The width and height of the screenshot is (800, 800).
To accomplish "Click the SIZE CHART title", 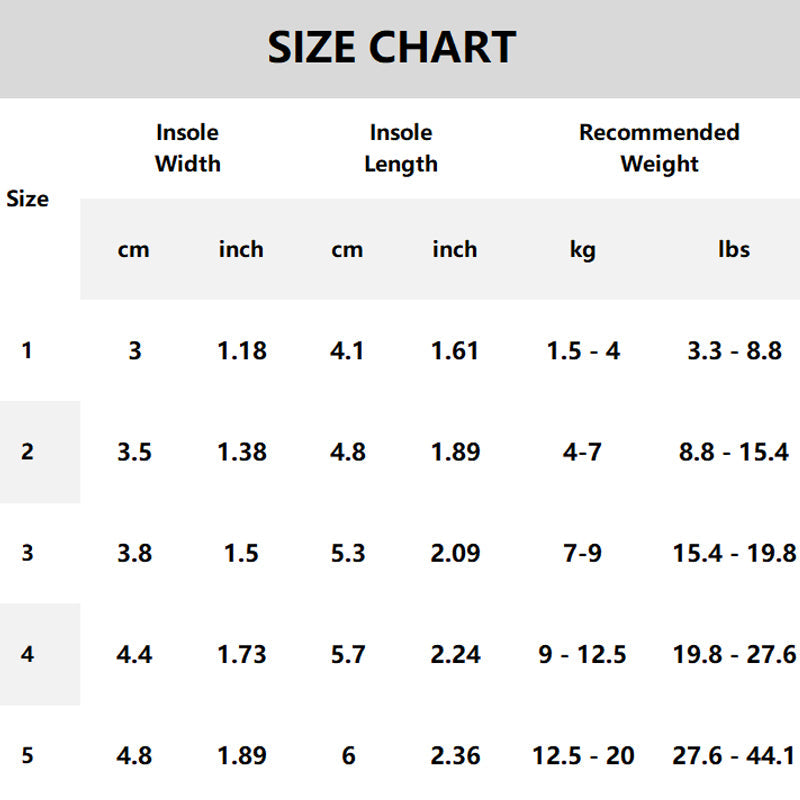I will (391, 47).
